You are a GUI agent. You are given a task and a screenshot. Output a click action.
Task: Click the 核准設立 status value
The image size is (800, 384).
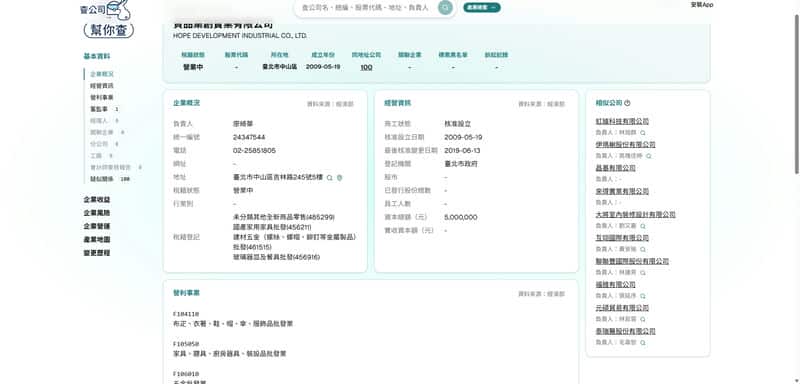click(x=458, y=124)
